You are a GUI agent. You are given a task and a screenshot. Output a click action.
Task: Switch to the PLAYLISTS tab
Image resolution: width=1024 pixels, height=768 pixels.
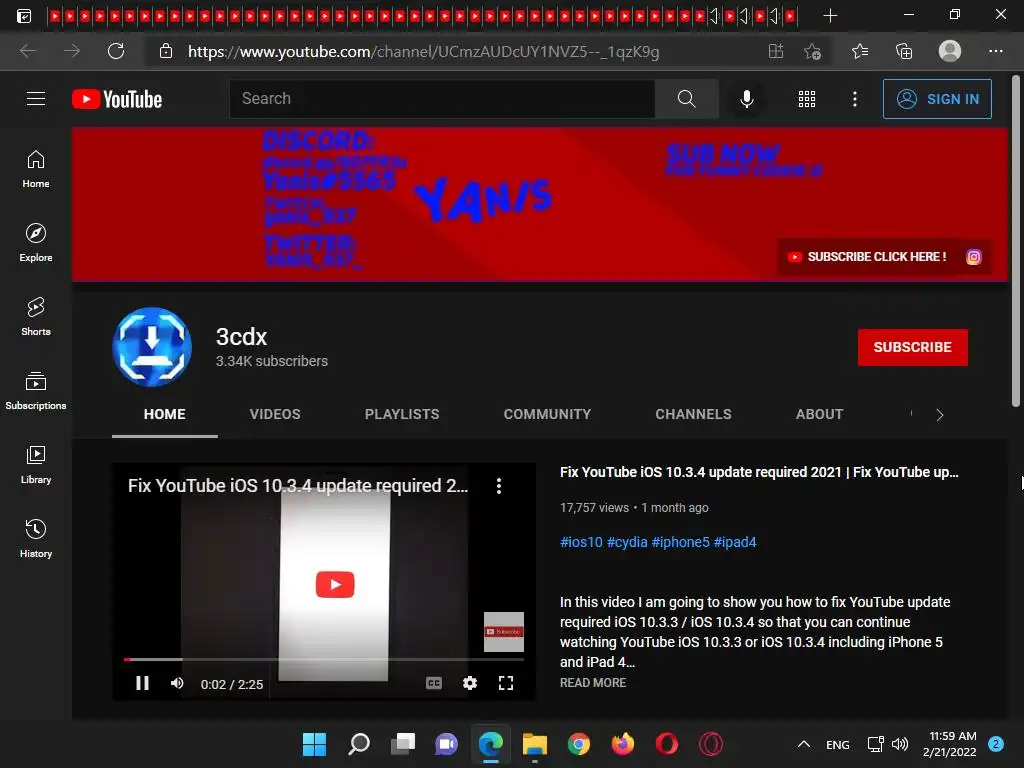402,414
